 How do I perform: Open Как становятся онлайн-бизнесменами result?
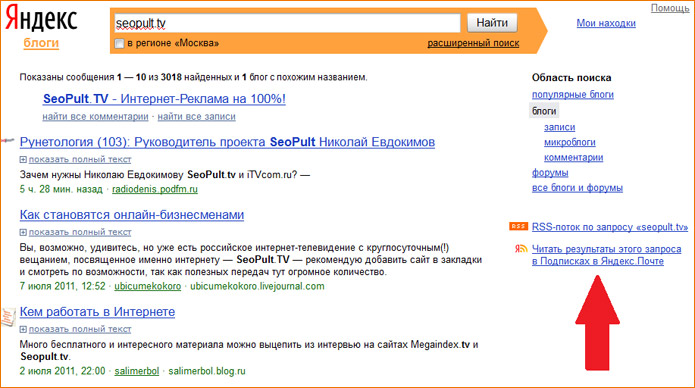[x=132, y=215]
